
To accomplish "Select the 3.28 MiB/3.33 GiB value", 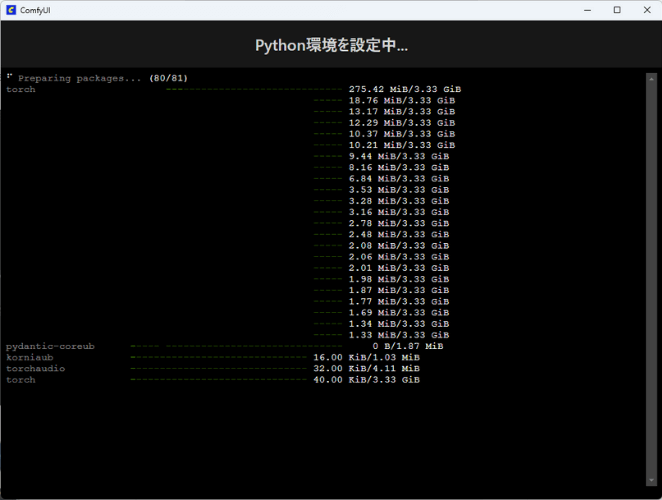I will (399, 201).
